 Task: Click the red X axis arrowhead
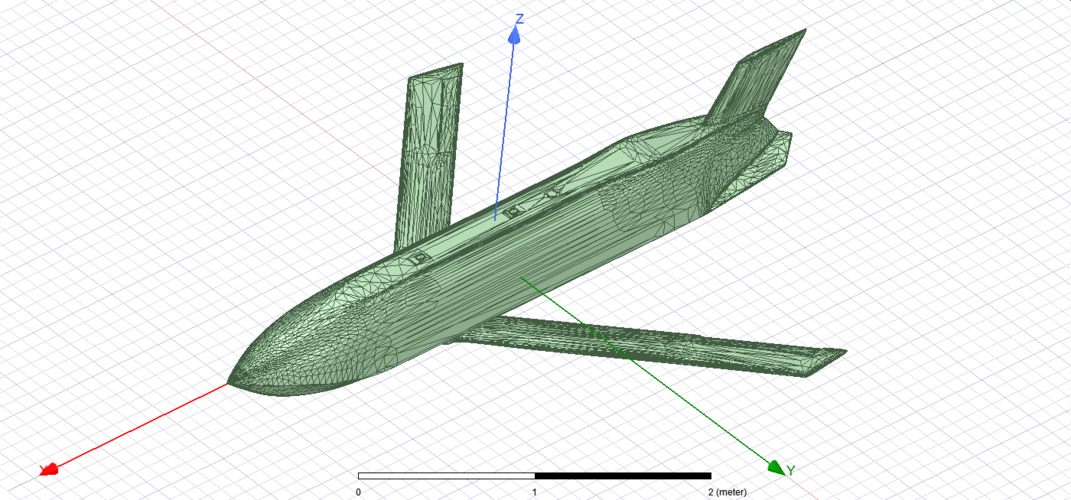coord(48,469)
